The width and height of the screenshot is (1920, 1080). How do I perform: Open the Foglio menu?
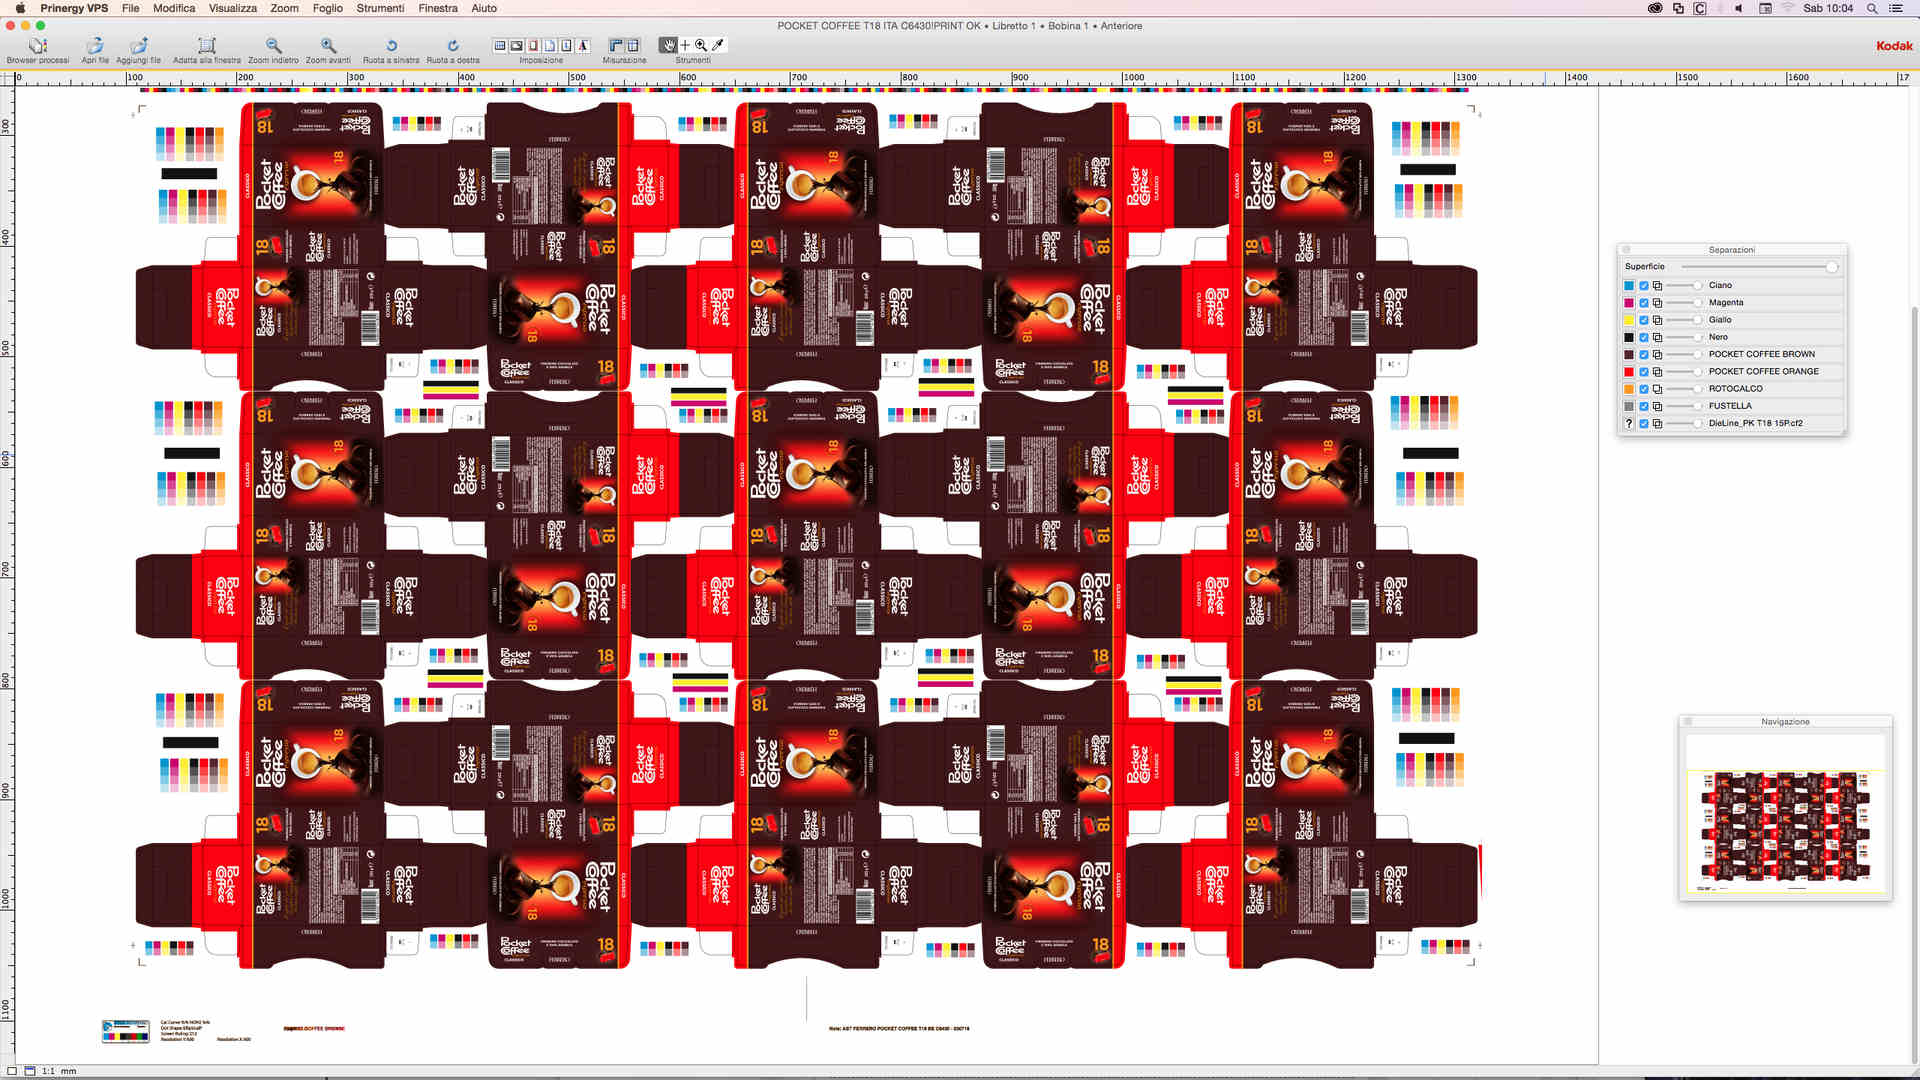tap(327, 8)
